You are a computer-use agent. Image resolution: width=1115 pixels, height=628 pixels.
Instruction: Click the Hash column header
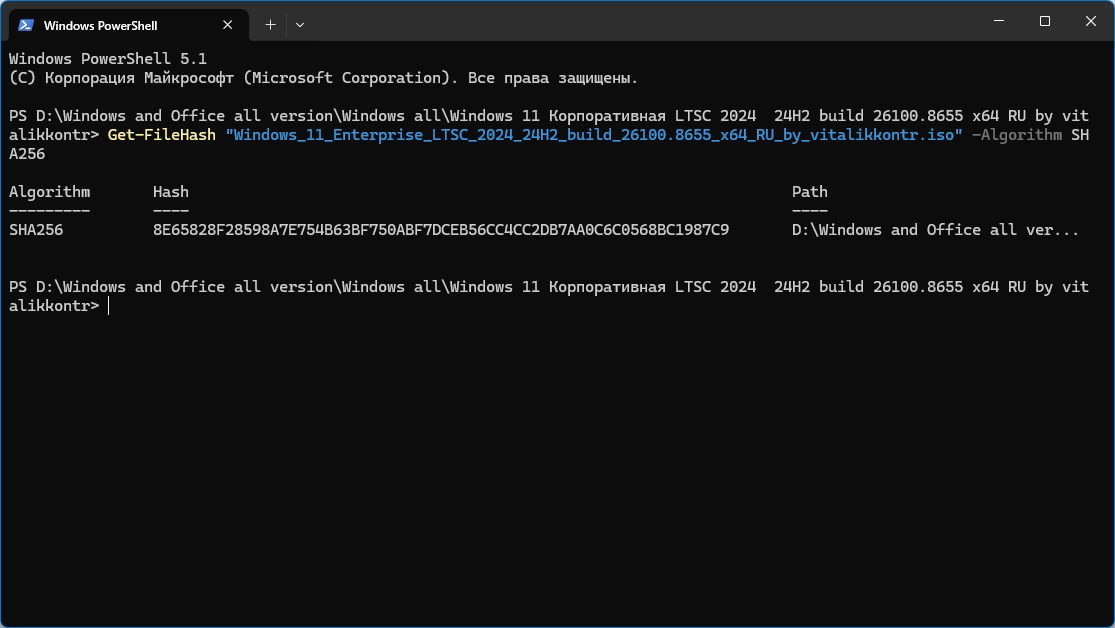point(171,192)
